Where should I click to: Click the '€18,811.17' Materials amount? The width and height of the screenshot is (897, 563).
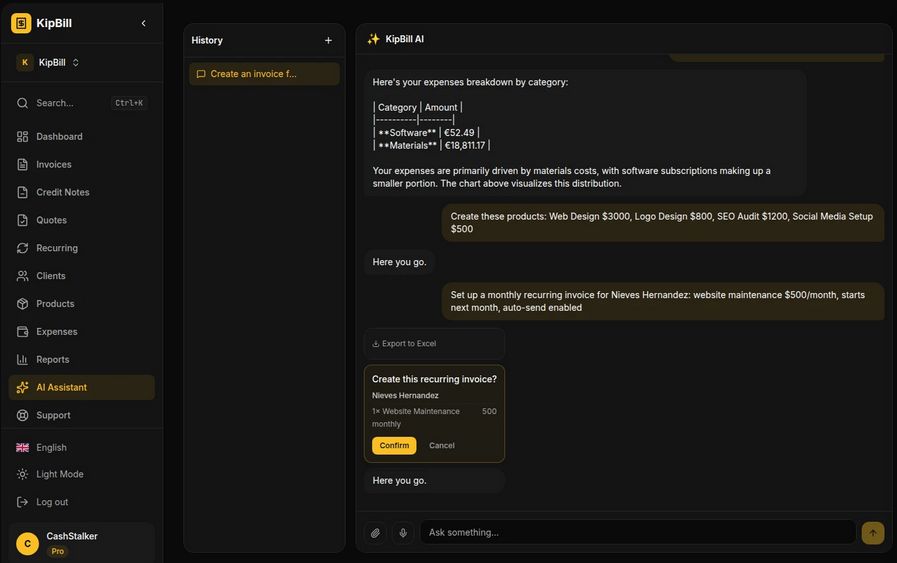[x=465, y=145]
